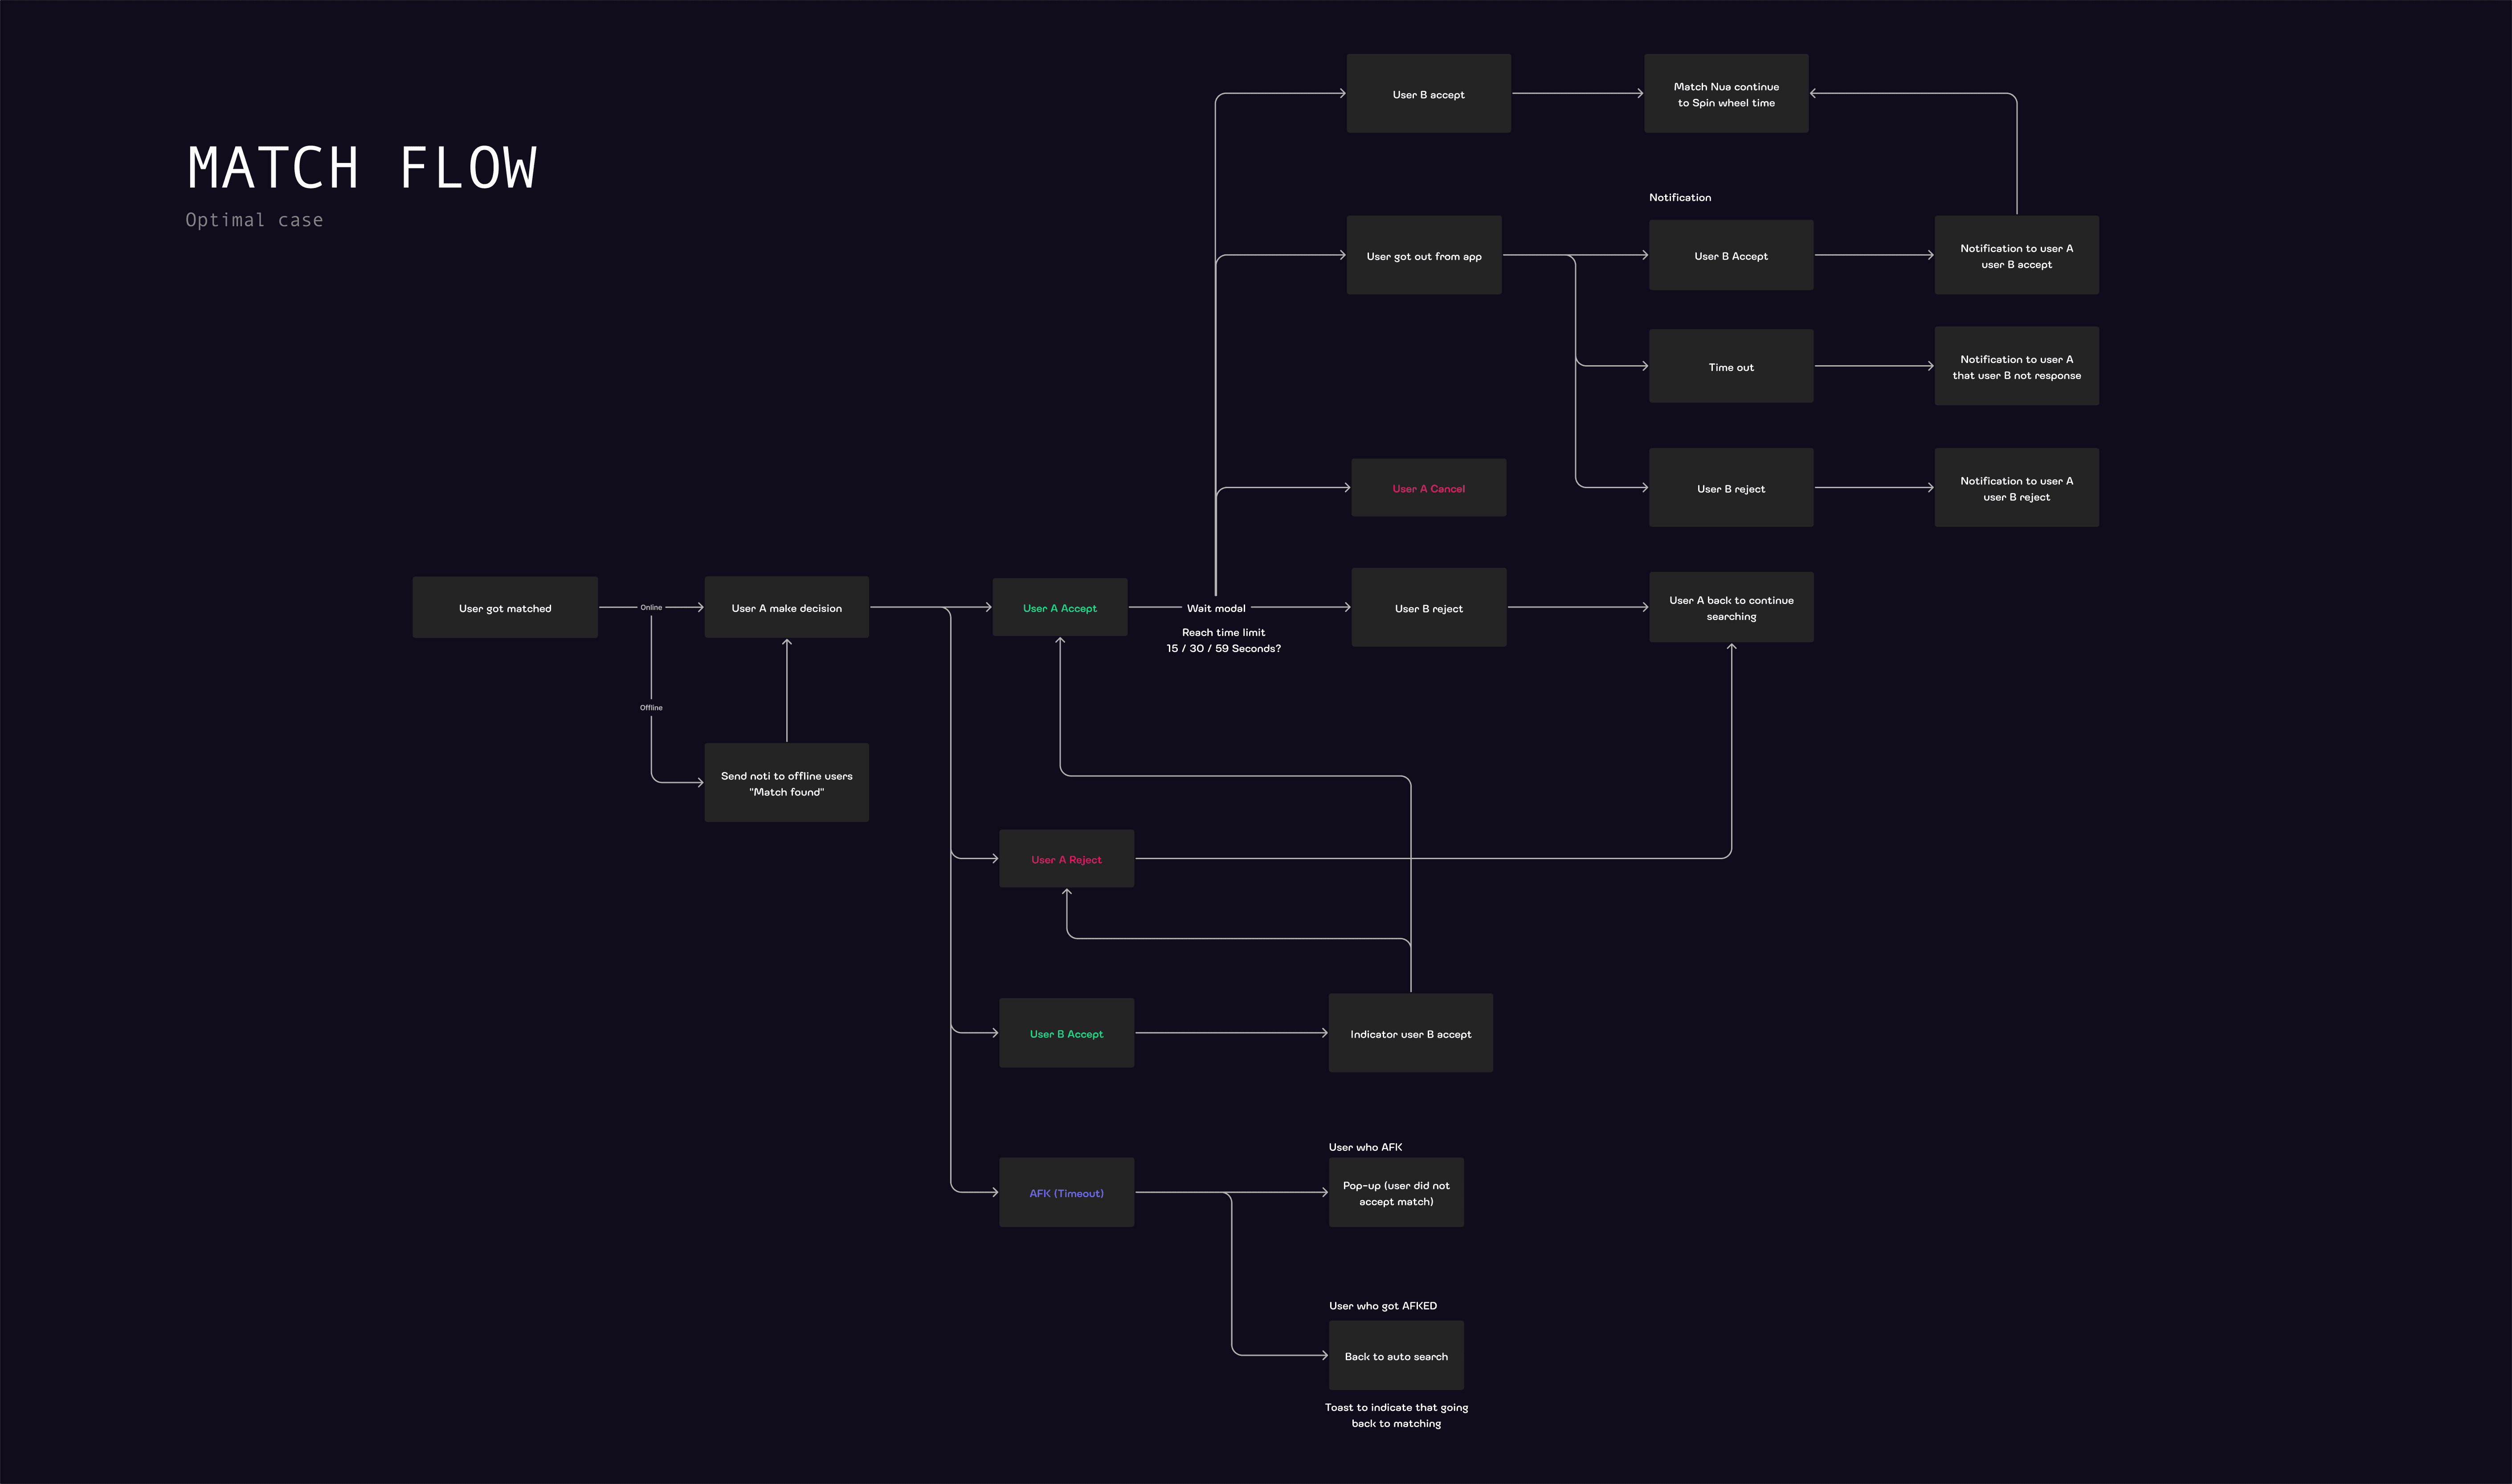Click the 'User who got AFKED' label
Image resolution: width=2512 pixels, height=1484 pixels.
coord(1383,1306)
